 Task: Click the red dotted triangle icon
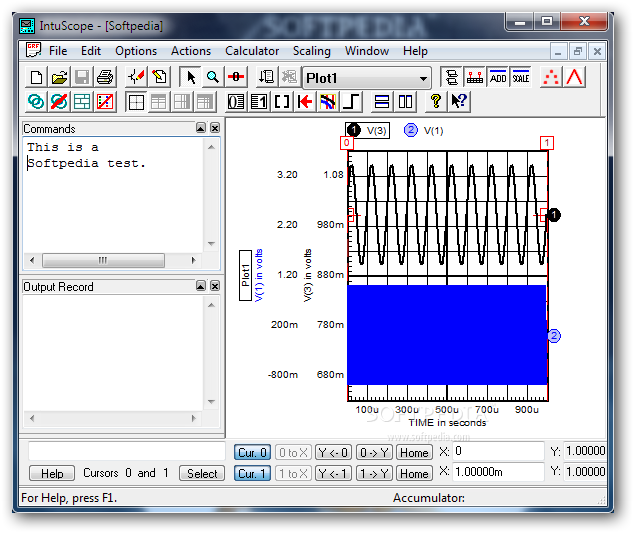(x=551, y=77)
